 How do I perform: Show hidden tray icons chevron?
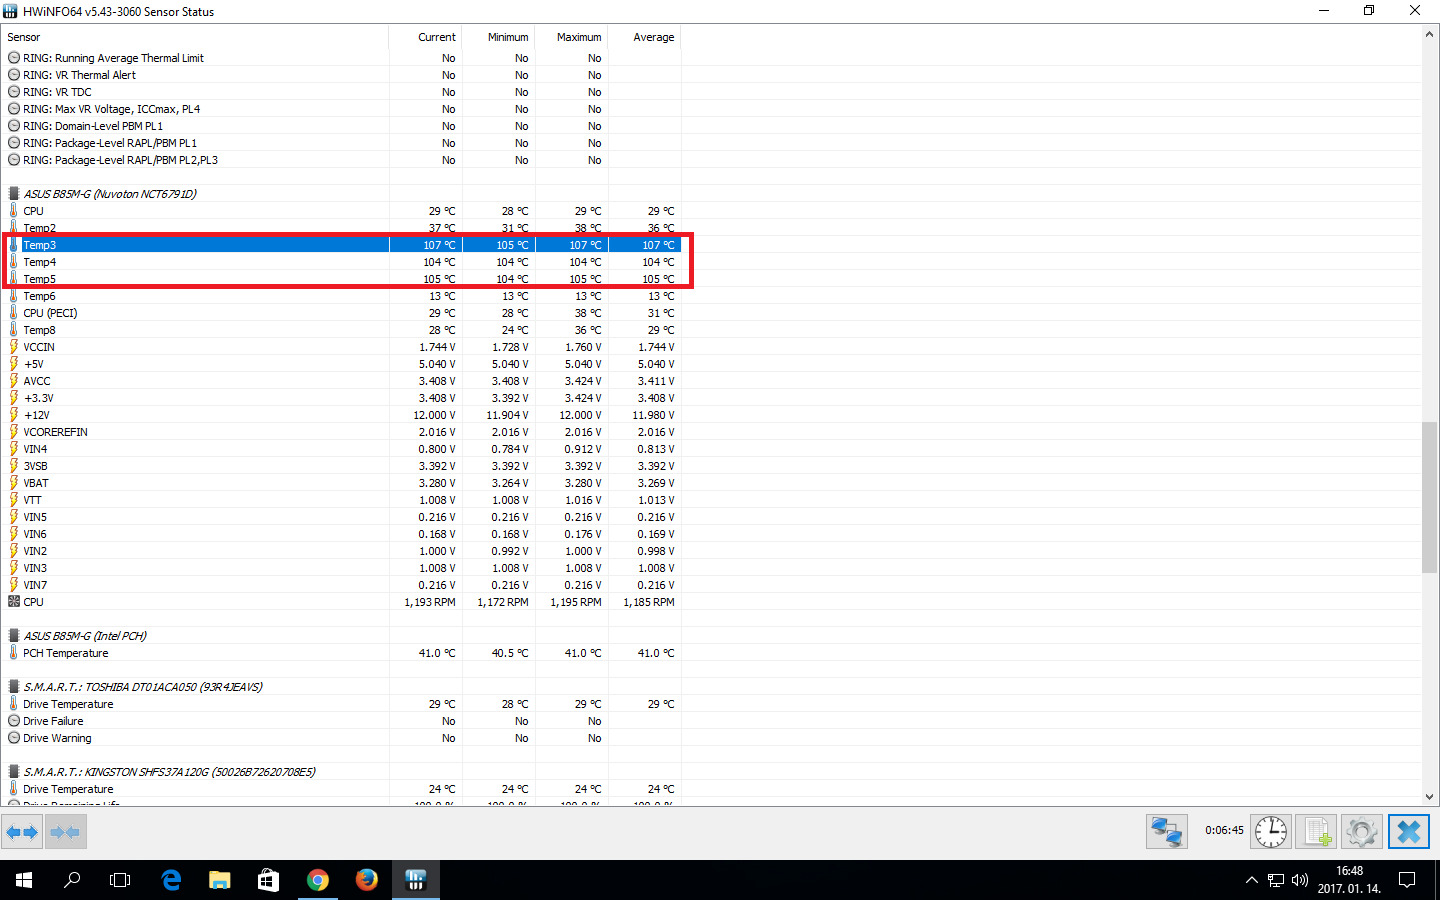click(1251, 880)
